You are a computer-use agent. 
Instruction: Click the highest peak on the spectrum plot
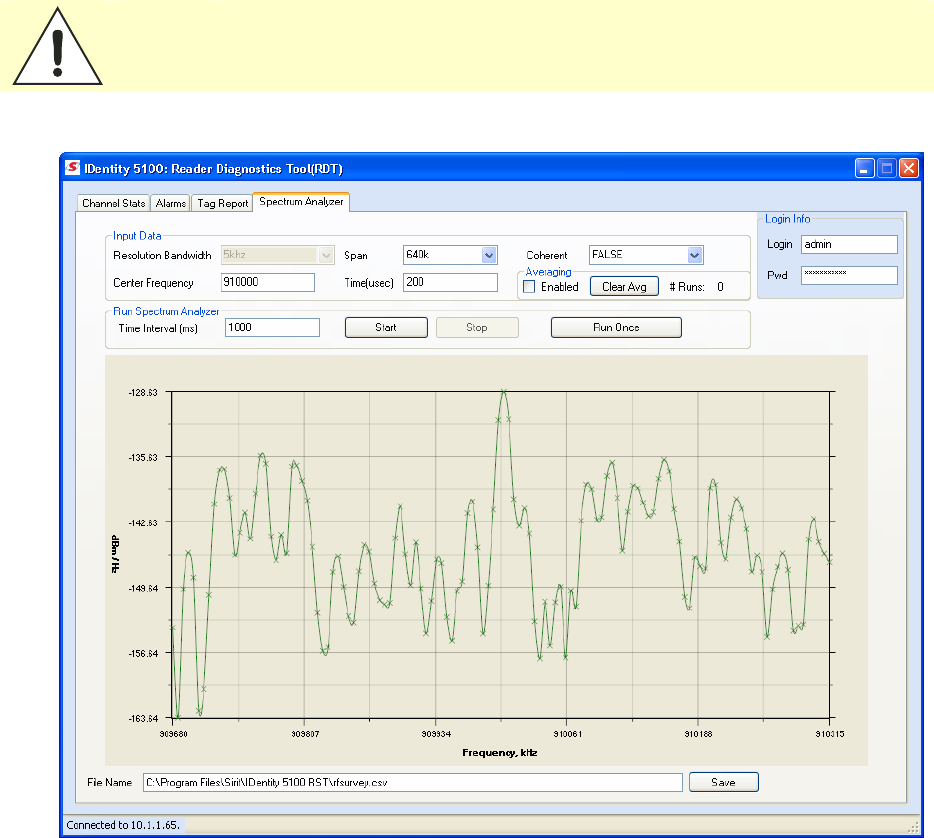(504, 392)
